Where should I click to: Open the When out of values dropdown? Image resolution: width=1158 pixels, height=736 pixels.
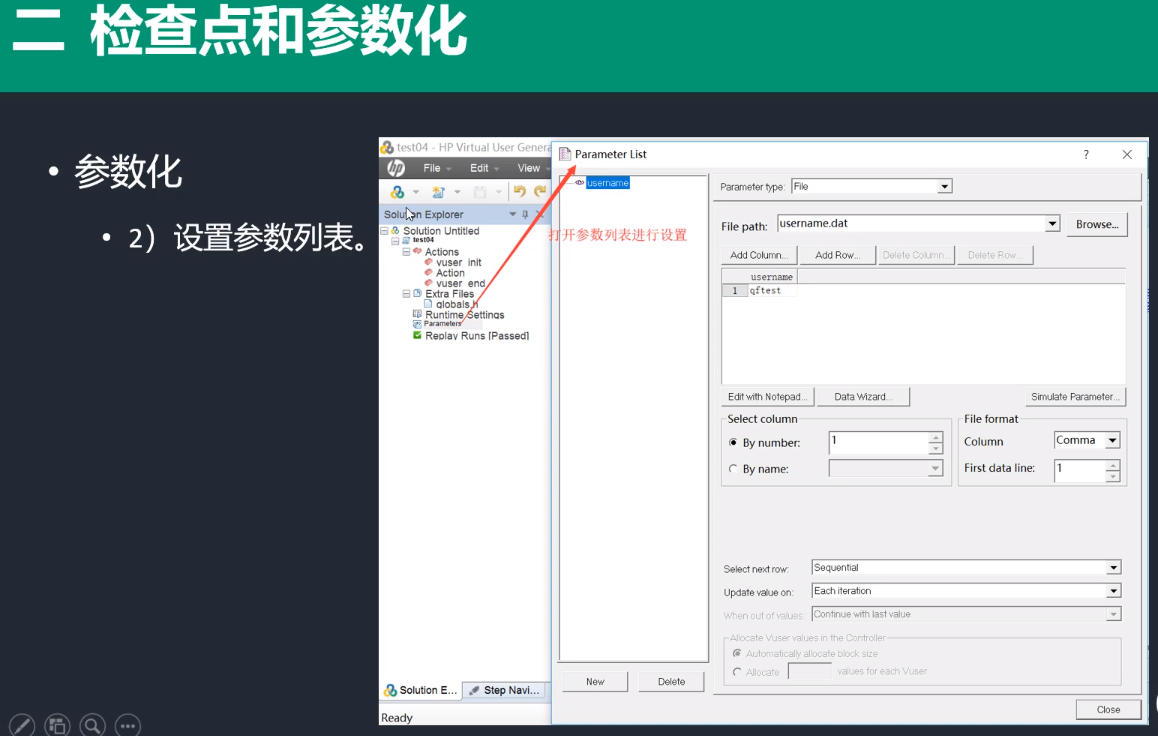coord(1114,614)
